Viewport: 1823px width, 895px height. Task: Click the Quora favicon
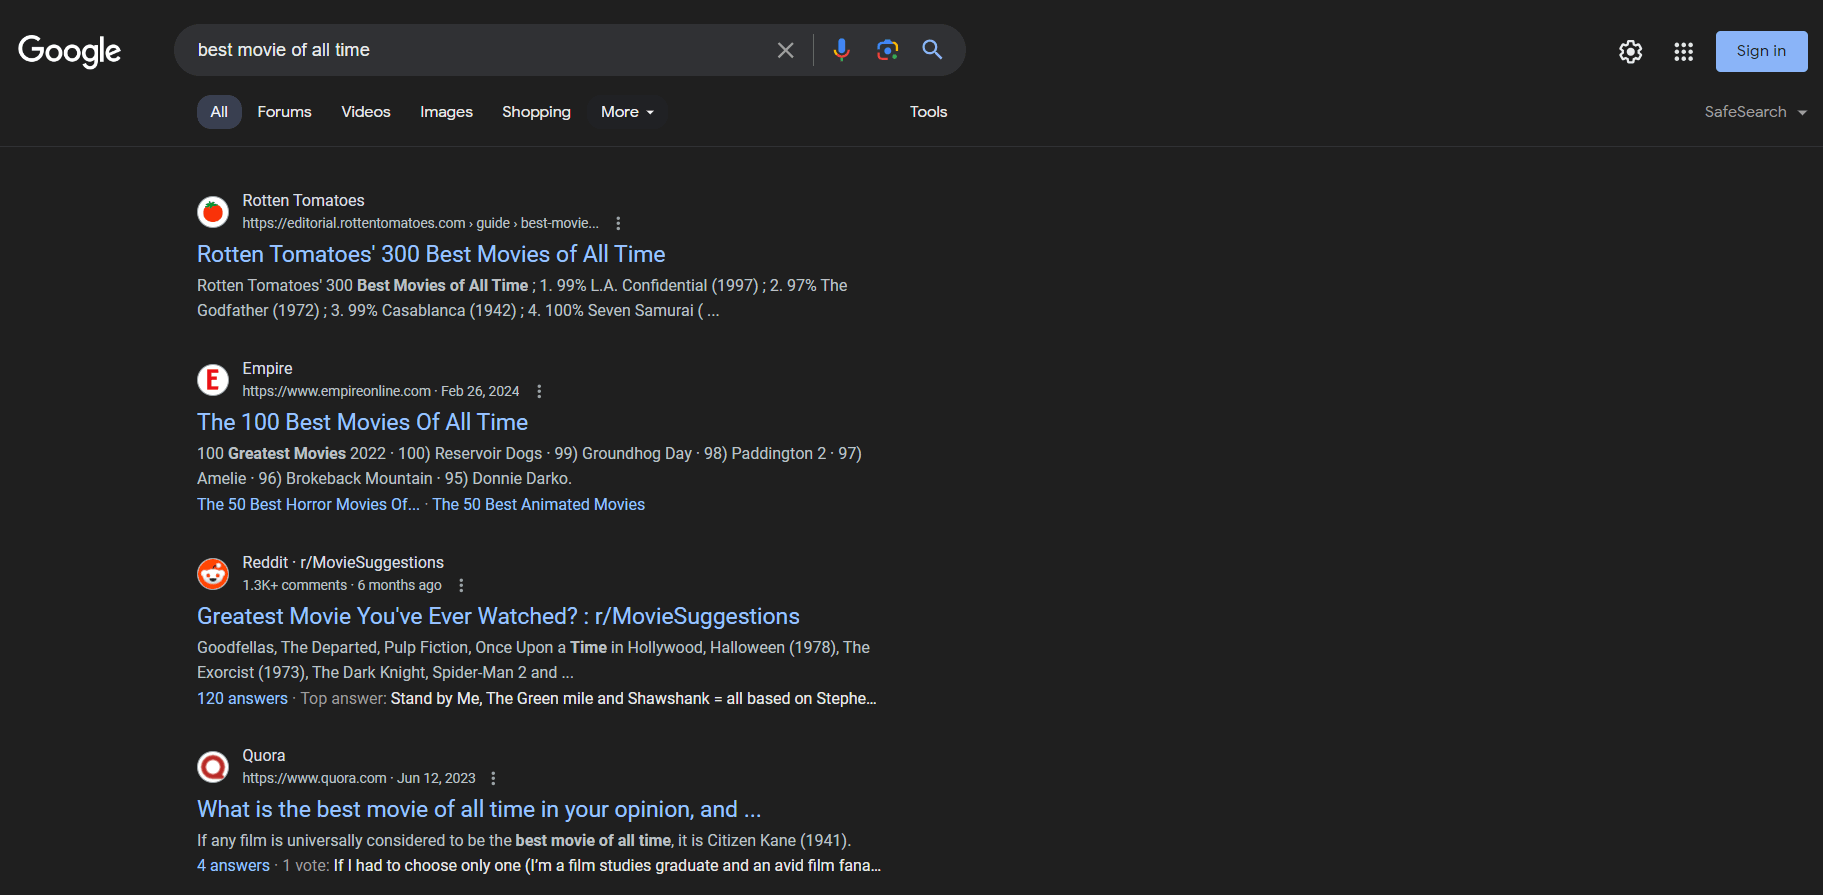click(213, 767)
